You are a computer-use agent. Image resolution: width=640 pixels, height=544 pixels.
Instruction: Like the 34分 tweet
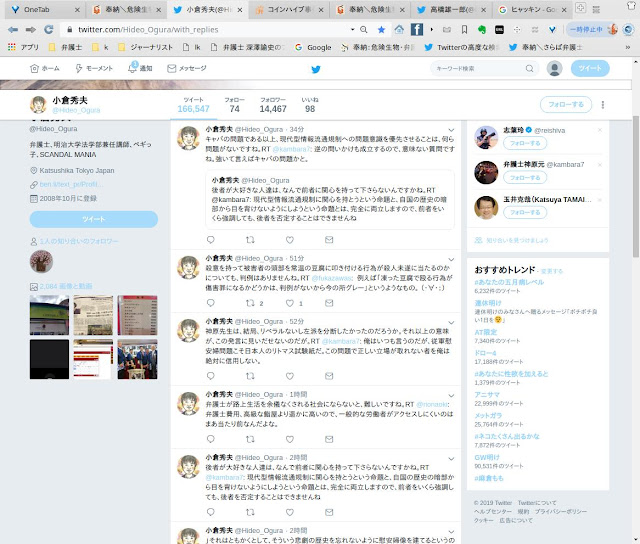click(x=290, y=240)
